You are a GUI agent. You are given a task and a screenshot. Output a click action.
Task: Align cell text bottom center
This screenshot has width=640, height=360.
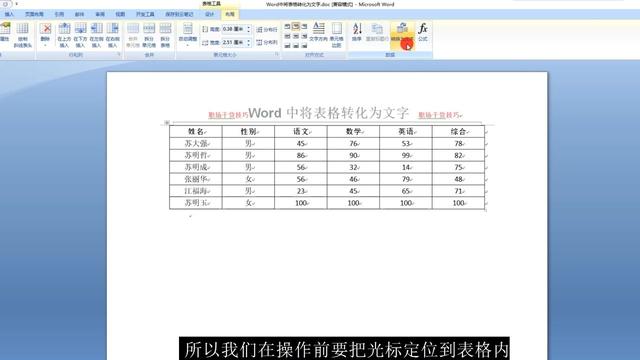click(296, 45)
